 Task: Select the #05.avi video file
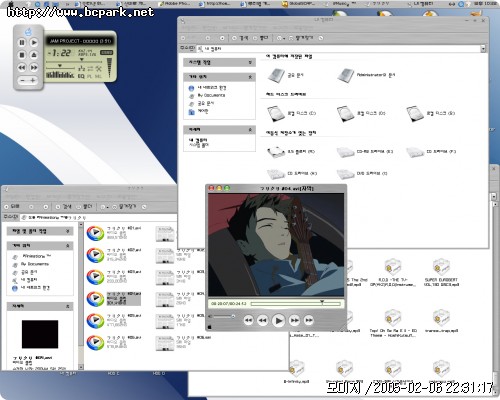pos(113,321)
